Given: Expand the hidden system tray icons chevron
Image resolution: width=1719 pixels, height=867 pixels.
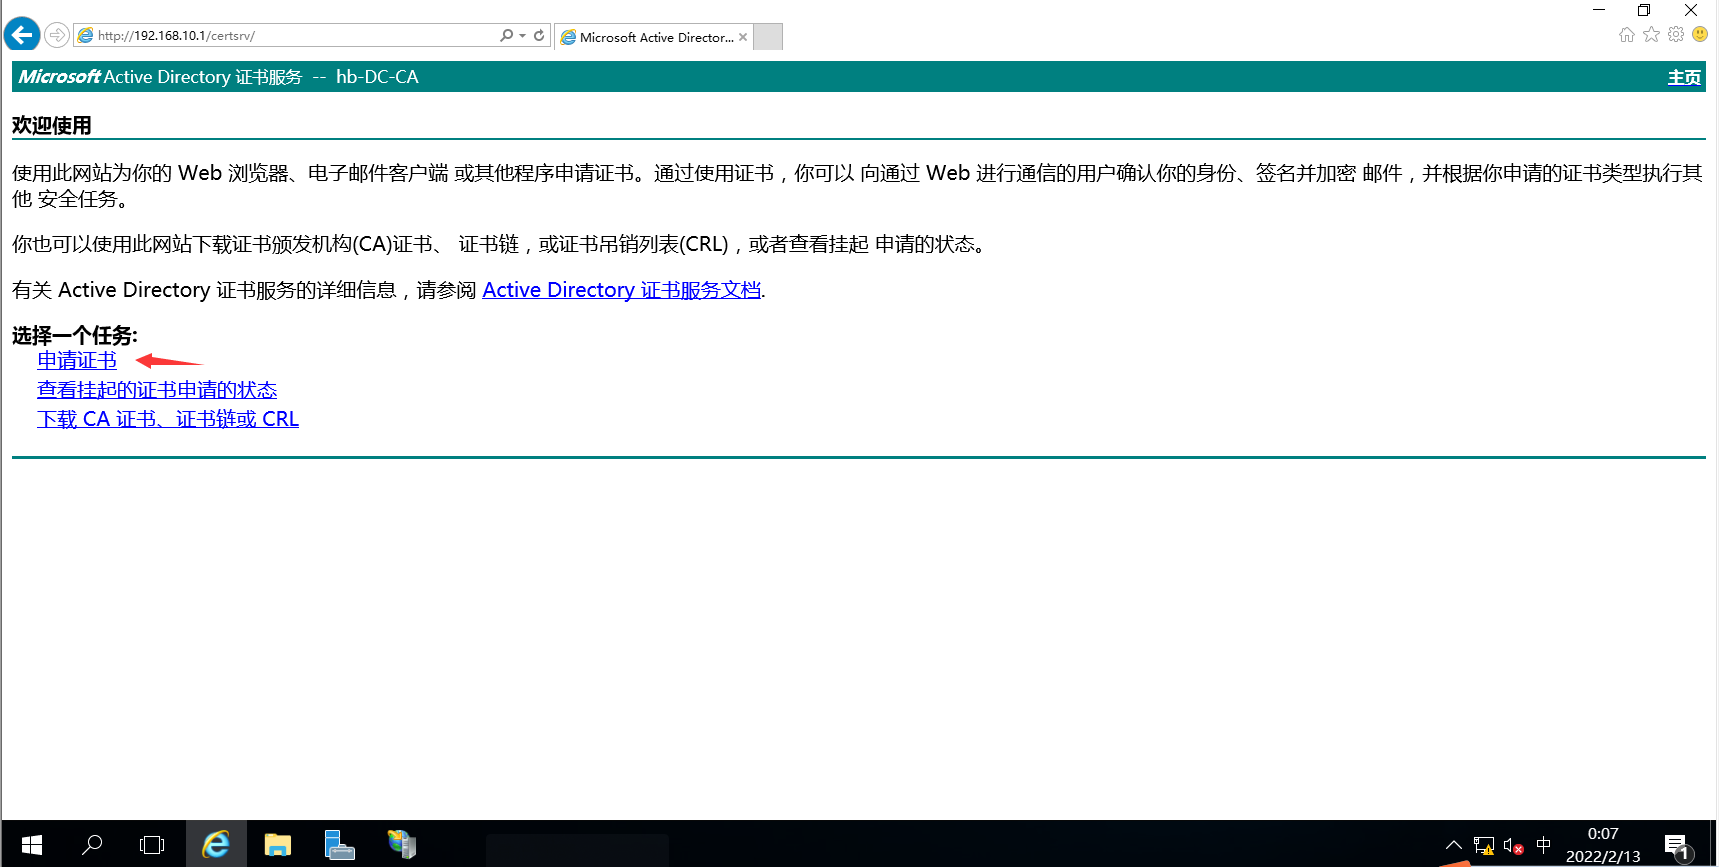Looking at the screenshot, I should tap(1453, 845).
